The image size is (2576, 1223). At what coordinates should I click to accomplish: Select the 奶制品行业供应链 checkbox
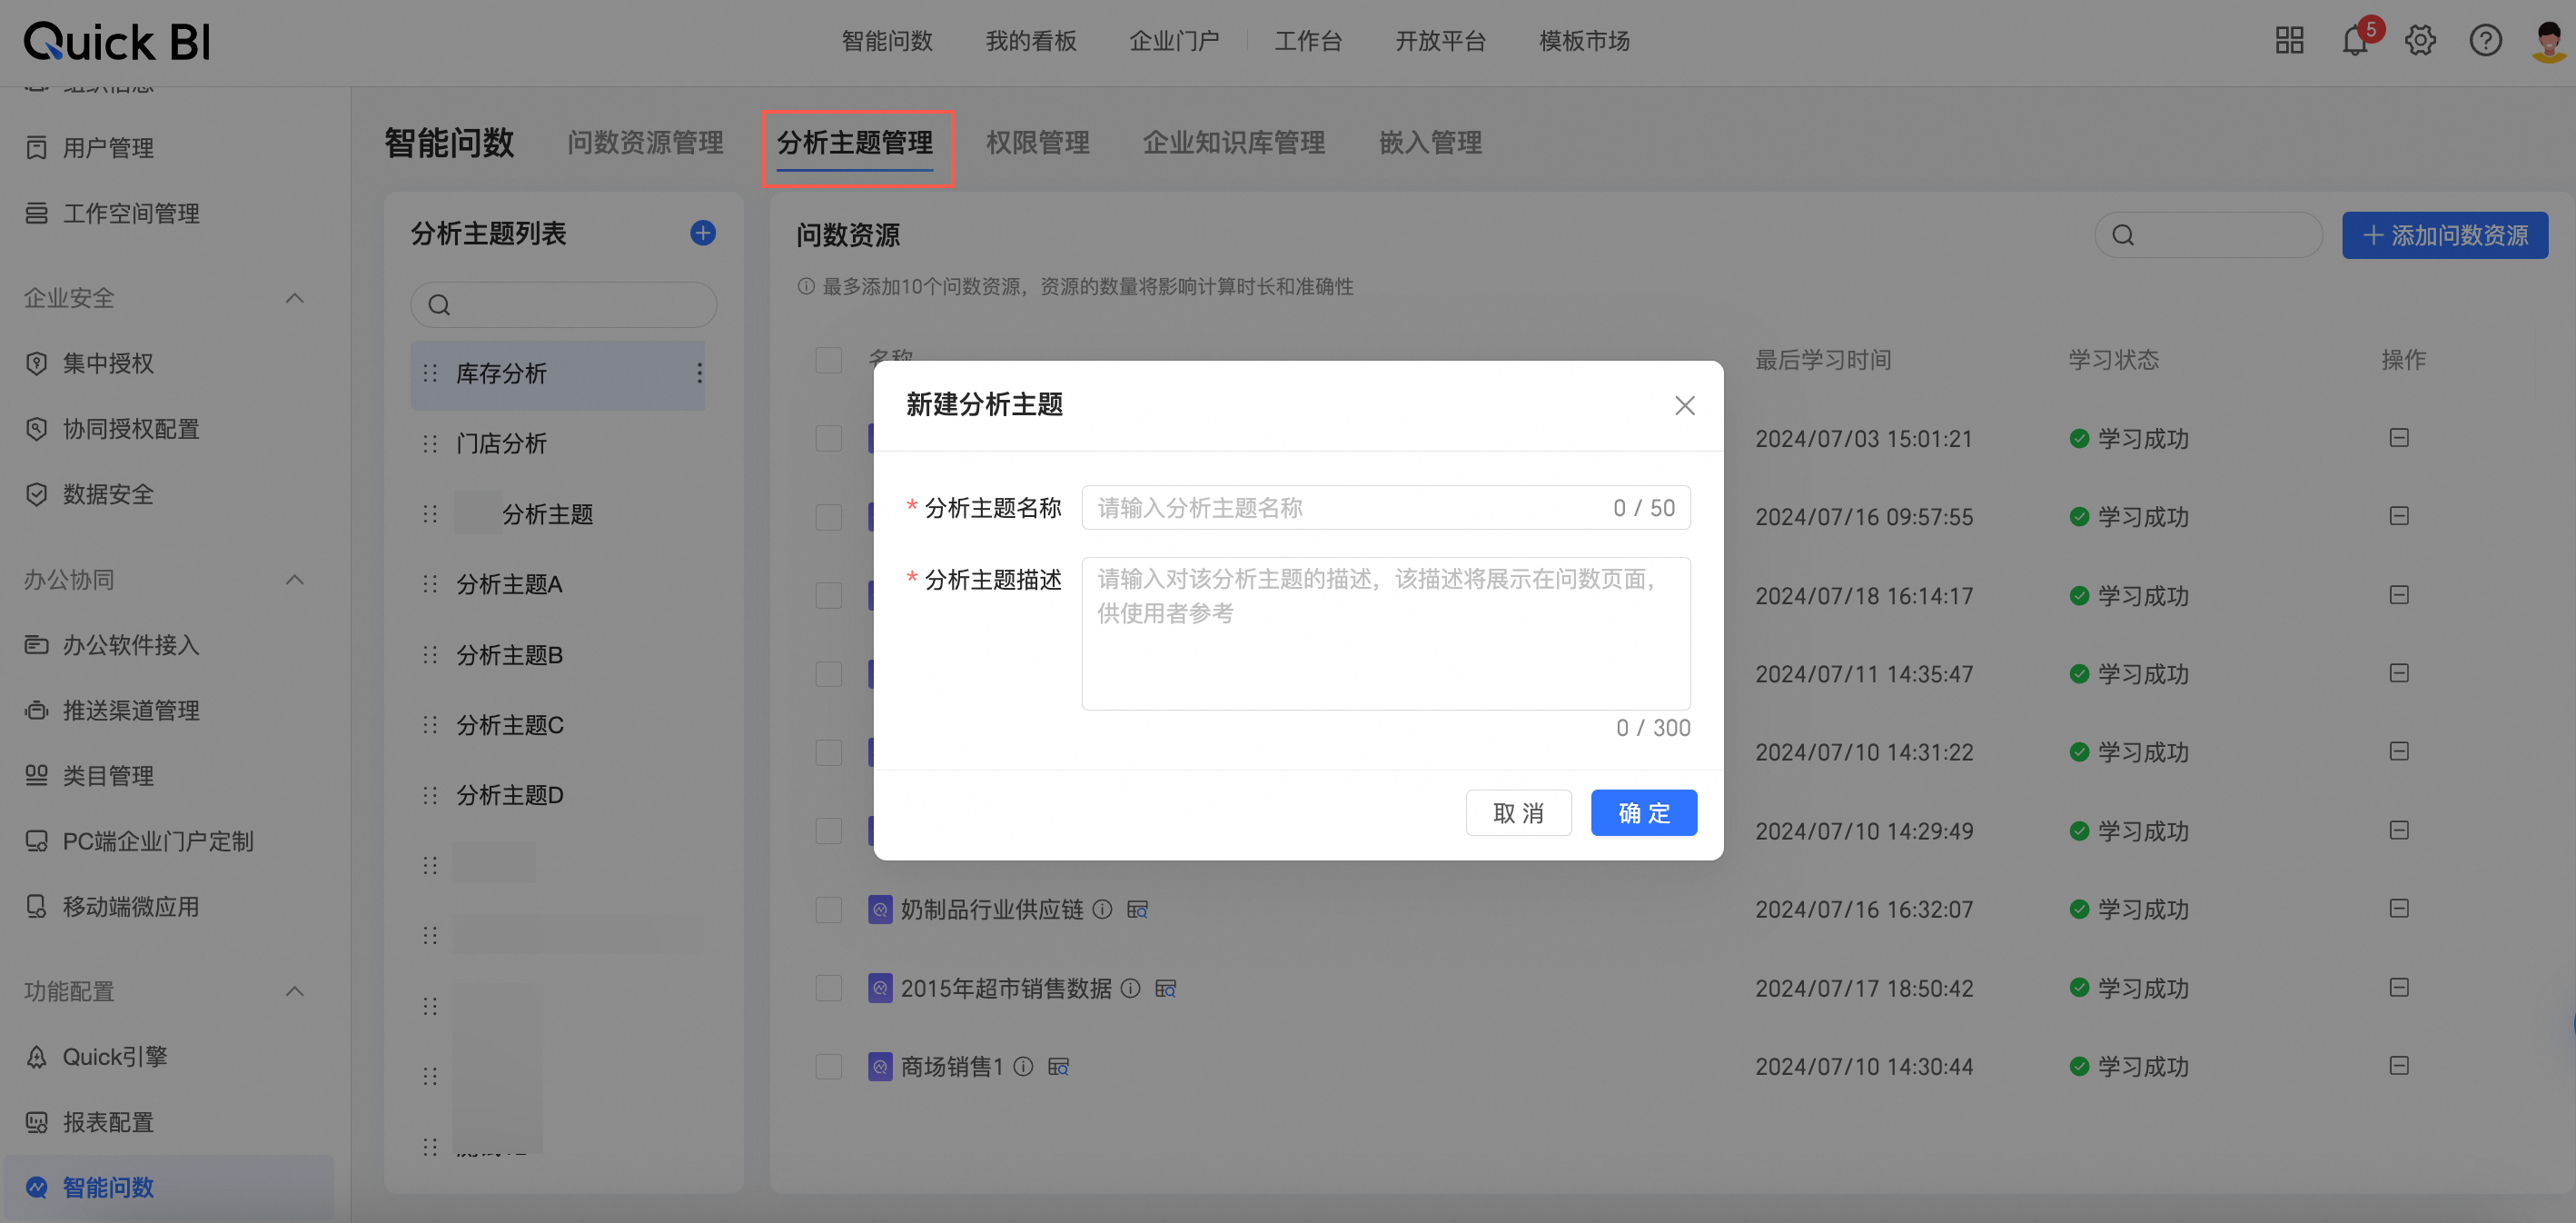tap(828, 909)
